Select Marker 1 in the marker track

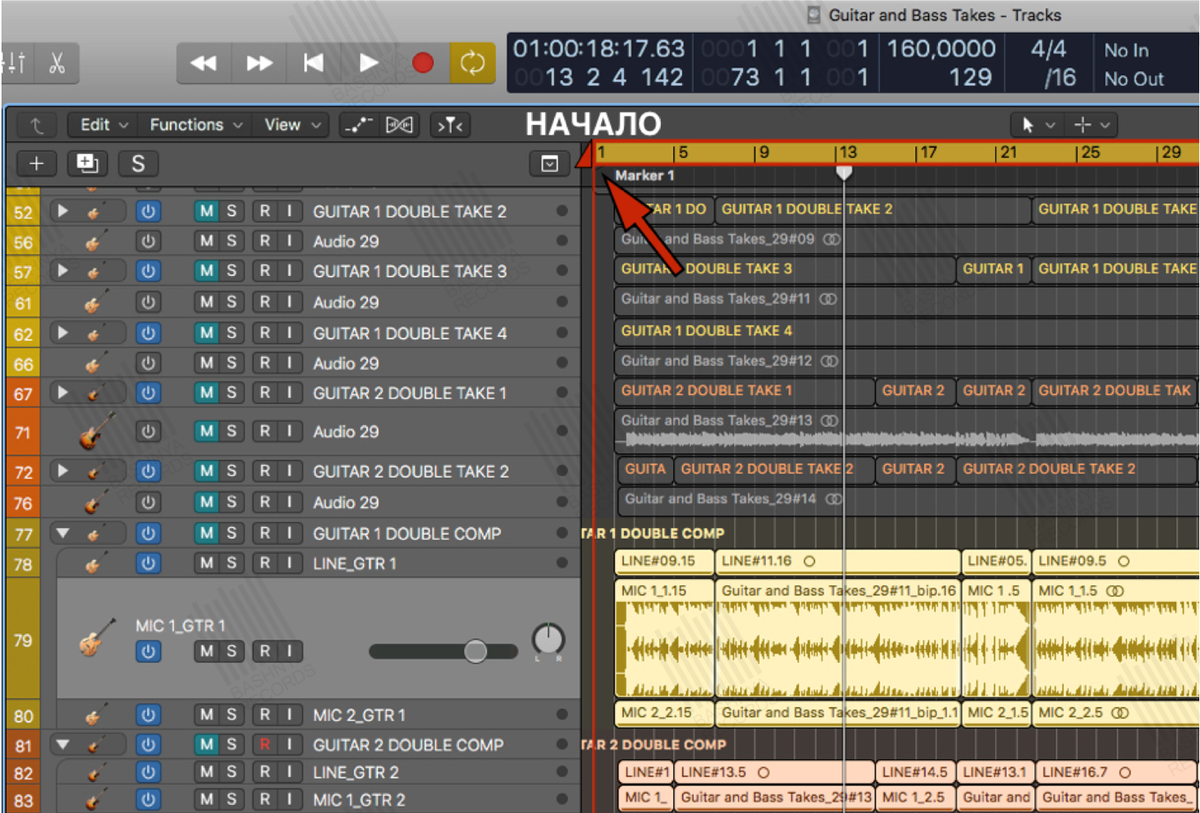[x=645, y=175]
